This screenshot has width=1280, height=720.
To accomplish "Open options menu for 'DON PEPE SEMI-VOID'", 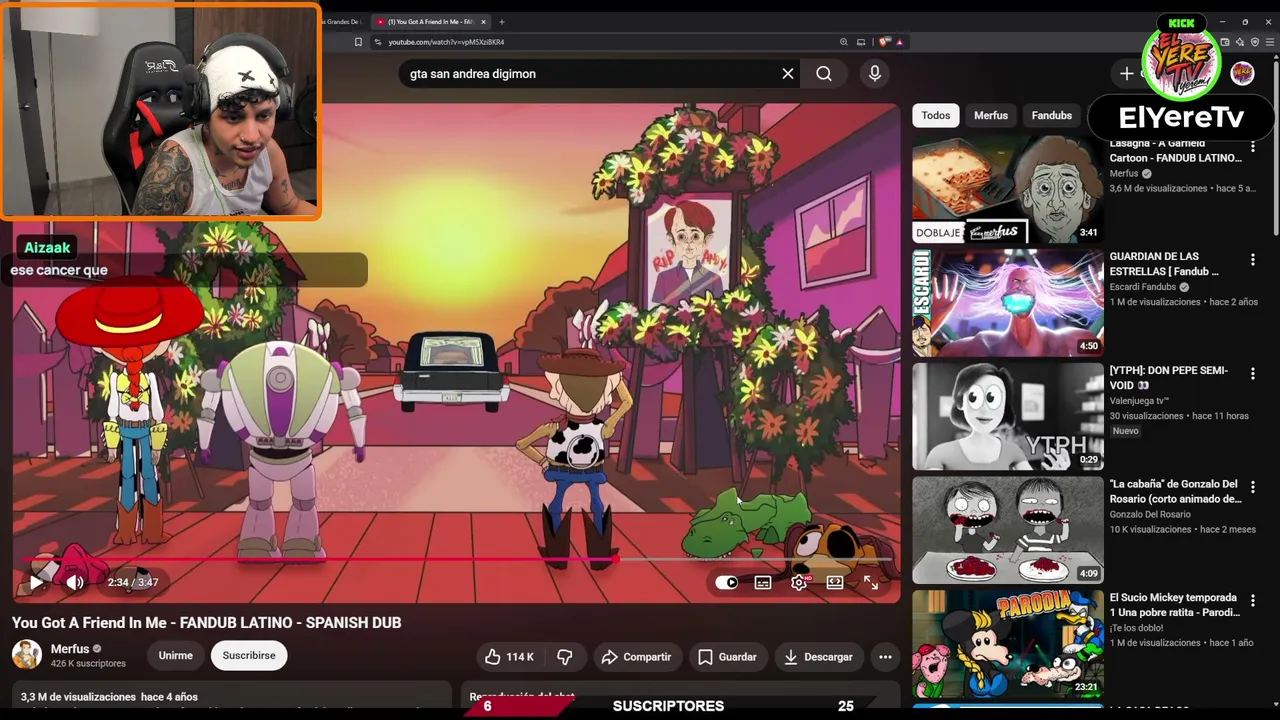I will tap(1252, 374).
